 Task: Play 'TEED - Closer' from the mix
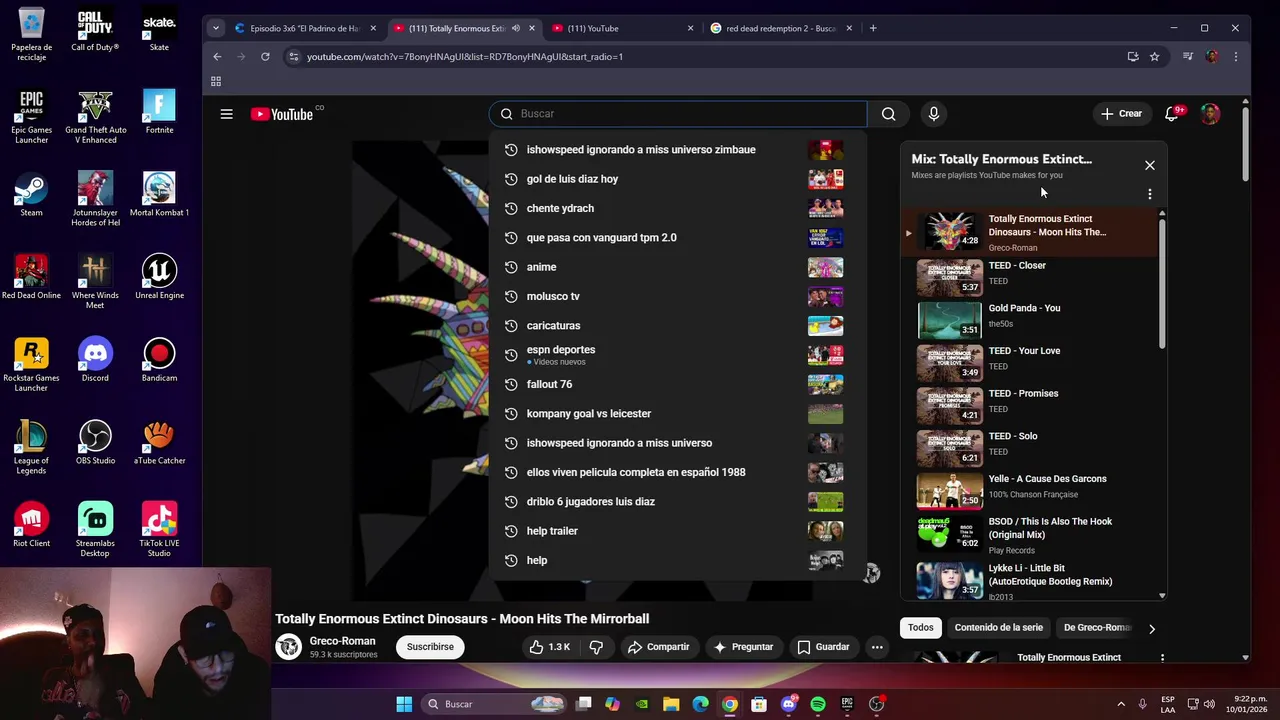[x=1030, y=276]
